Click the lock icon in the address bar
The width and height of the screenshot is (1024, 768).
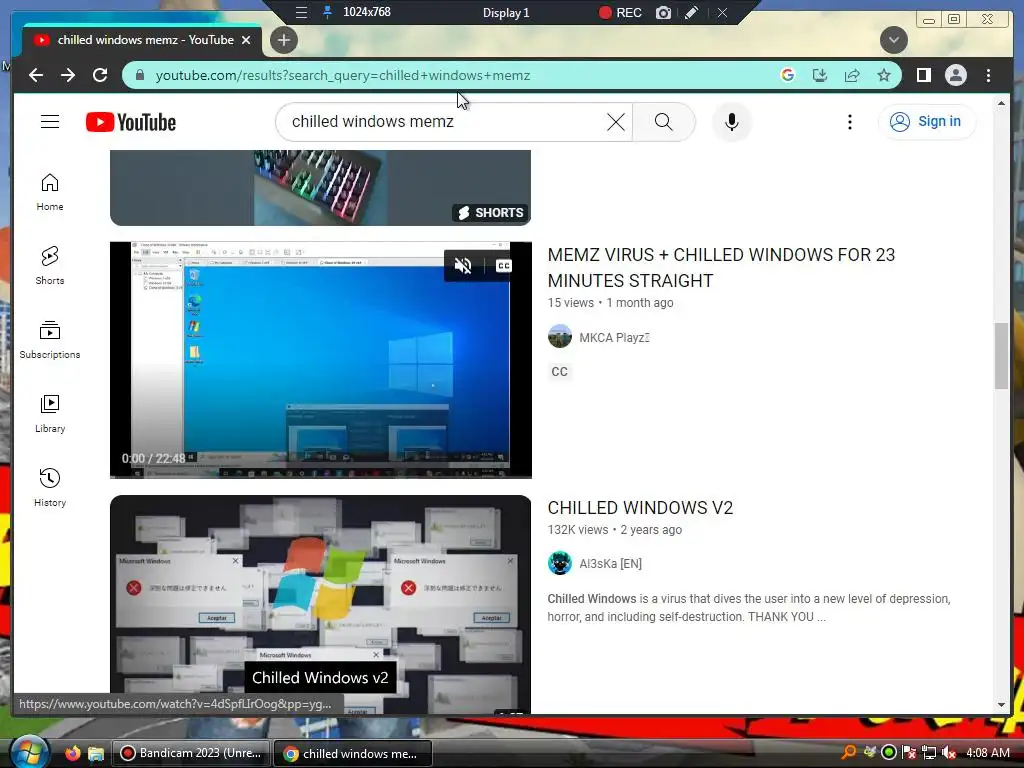[x=140, y=76]
